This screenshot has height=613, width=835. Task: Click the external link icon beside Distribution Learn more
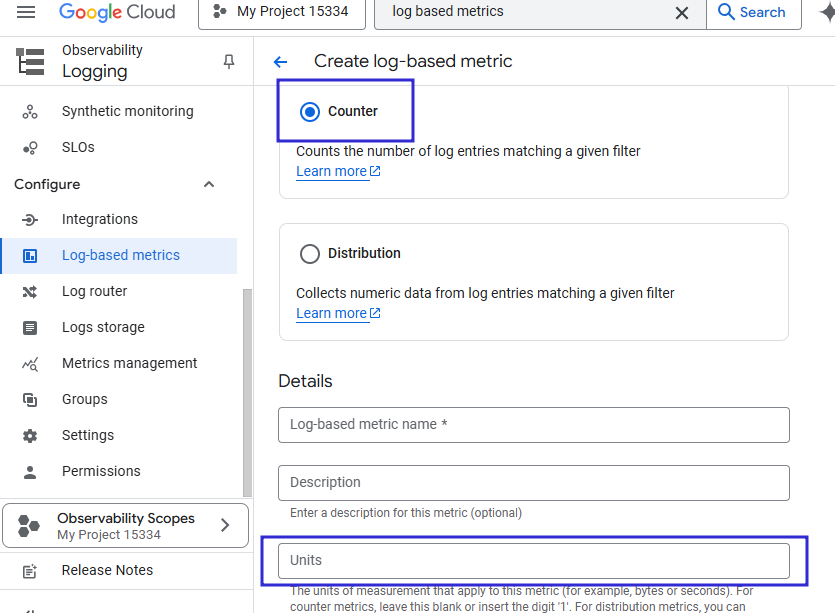pyautogui.click(x=375, y=313)
